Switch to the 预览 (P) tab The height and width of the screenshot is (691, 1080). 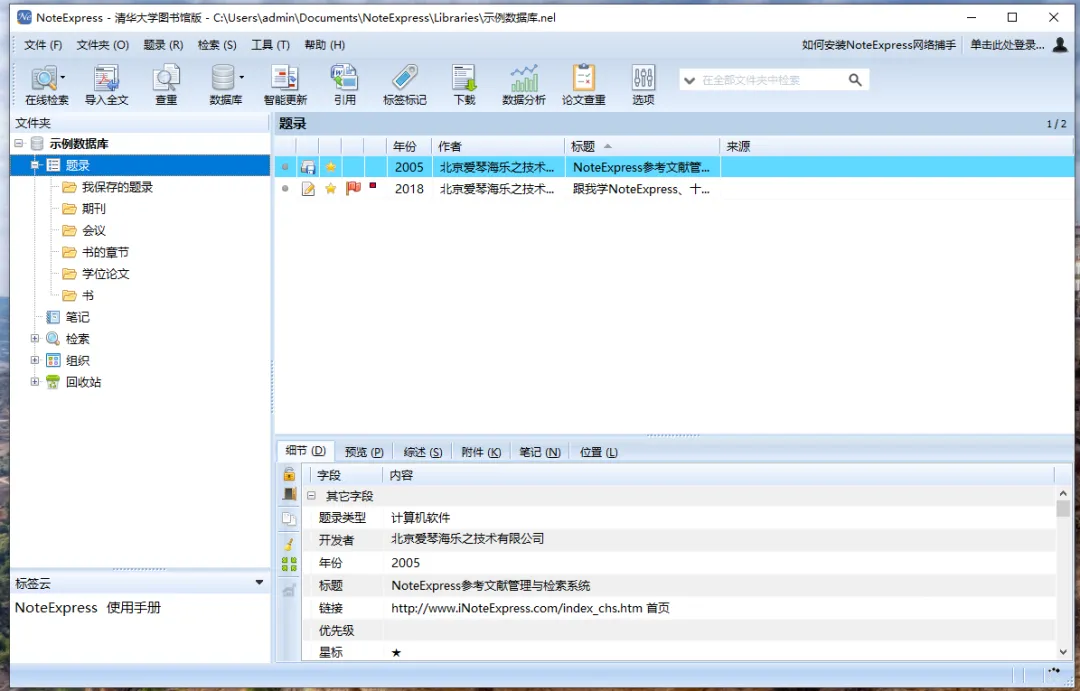coord(364,452)
